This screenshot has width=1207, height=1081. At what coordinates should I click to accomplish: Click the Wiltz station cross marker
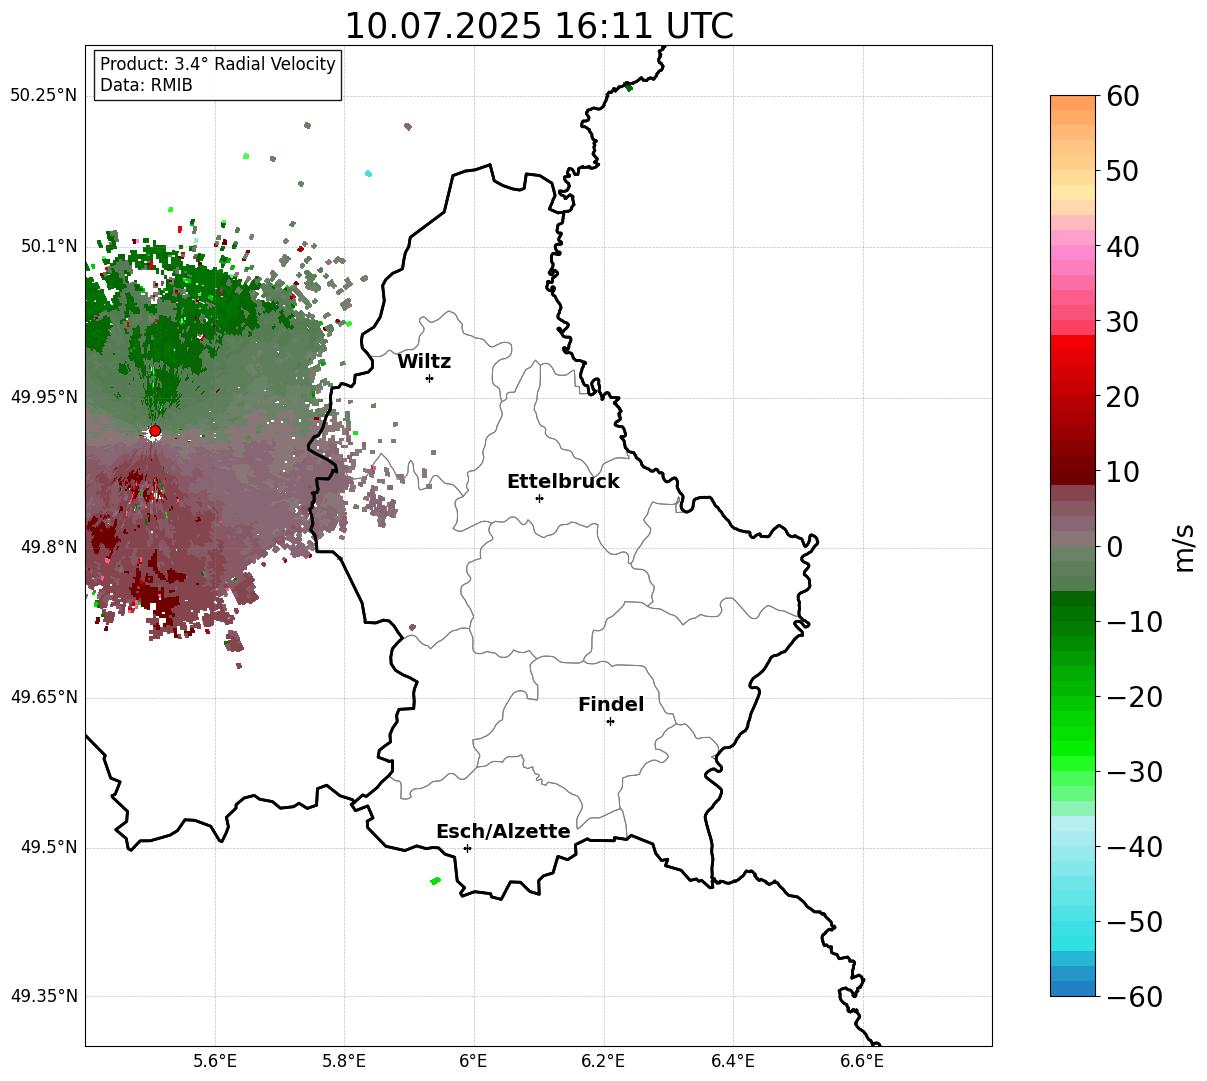[429, 378]
